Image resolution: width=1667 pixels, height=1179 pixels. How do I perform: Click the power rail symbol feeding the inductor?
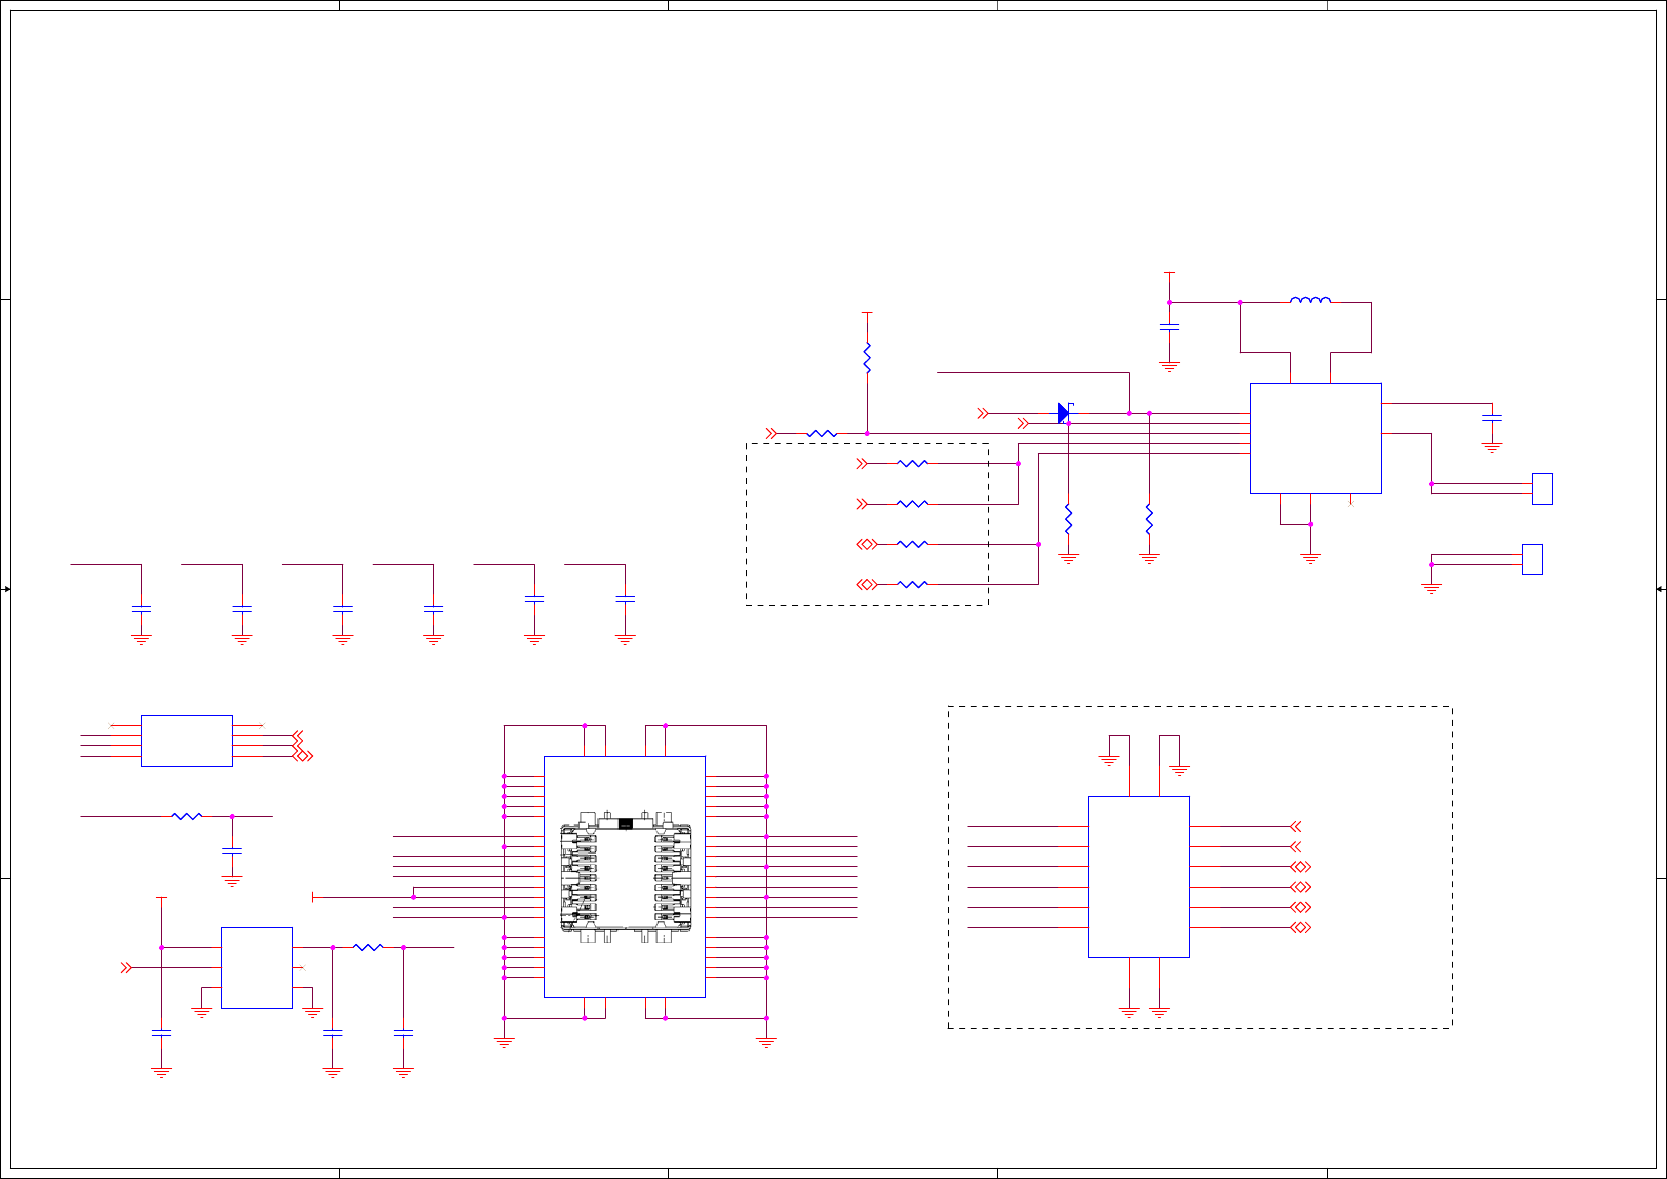point(1169,272)
